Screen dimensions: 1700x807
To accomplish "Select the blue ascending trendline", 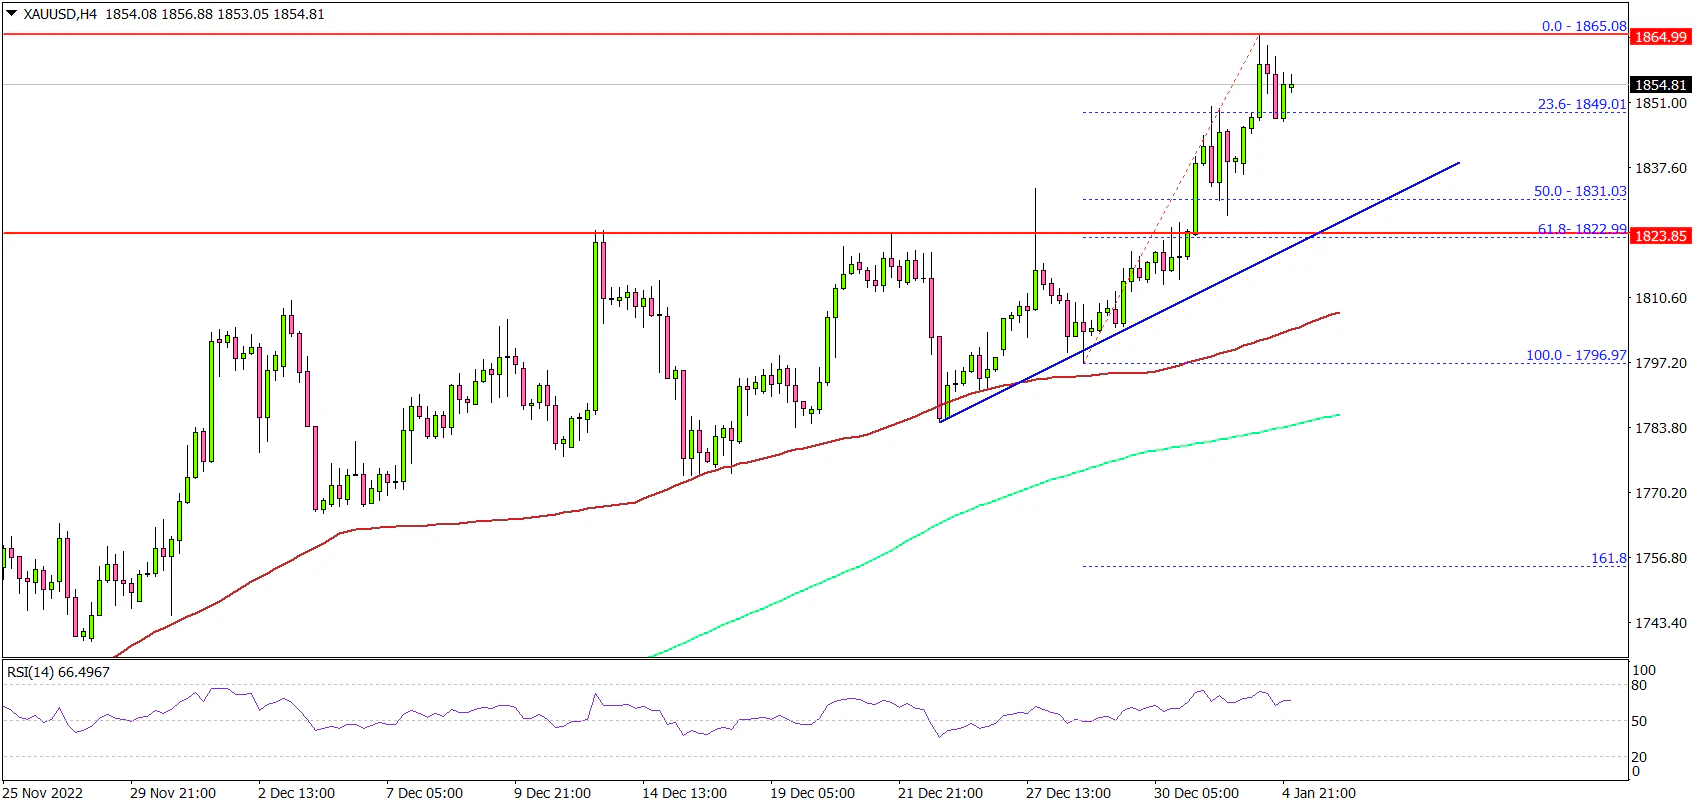I will pyautogui.click(x=1200, y=290).
